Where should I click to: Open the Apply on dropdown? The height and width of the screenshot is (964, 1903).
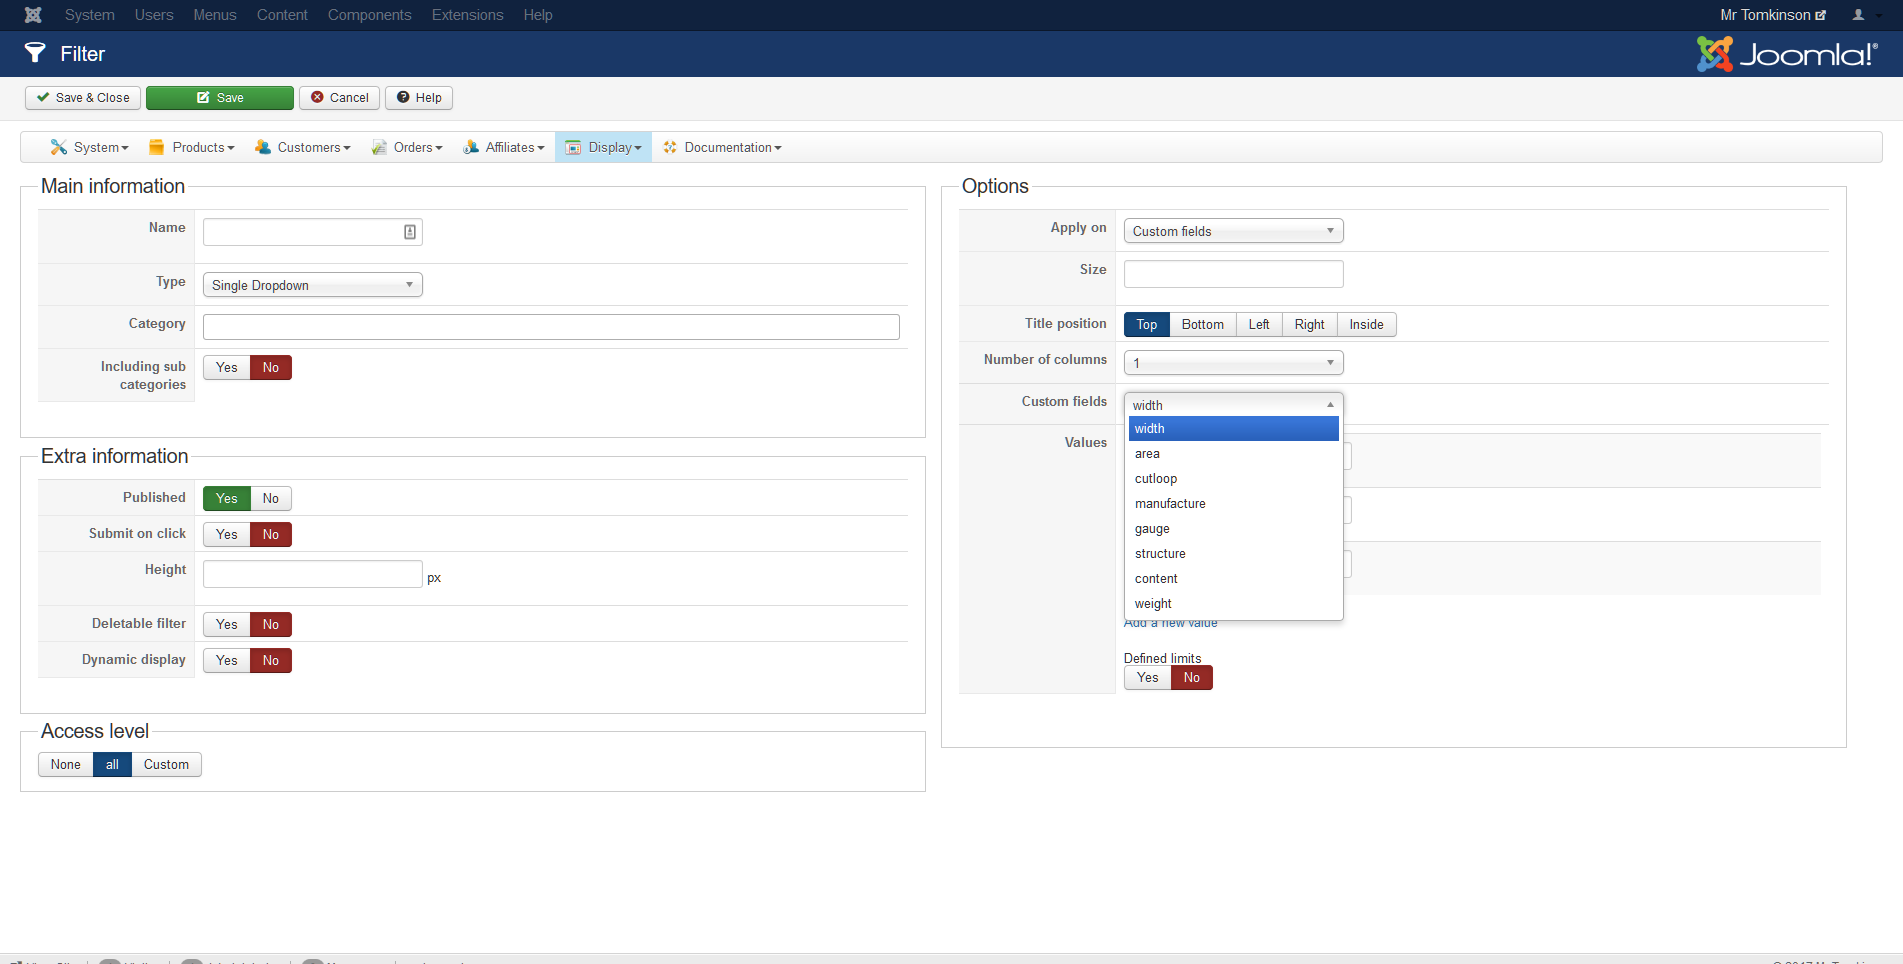point(1234,231)
